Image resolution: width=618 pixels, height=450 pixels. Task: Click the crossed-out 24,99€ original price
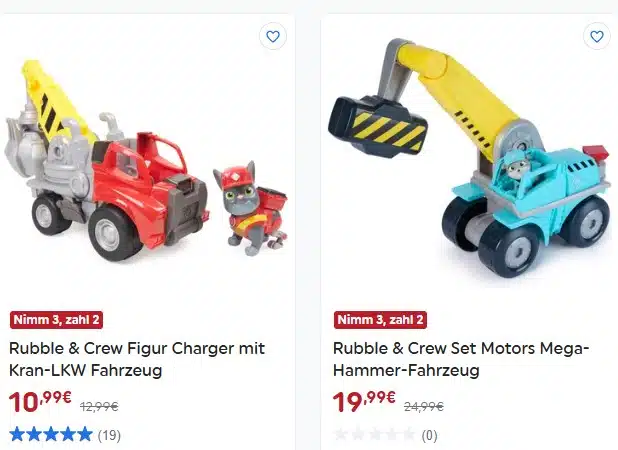(x=424, y=406)
